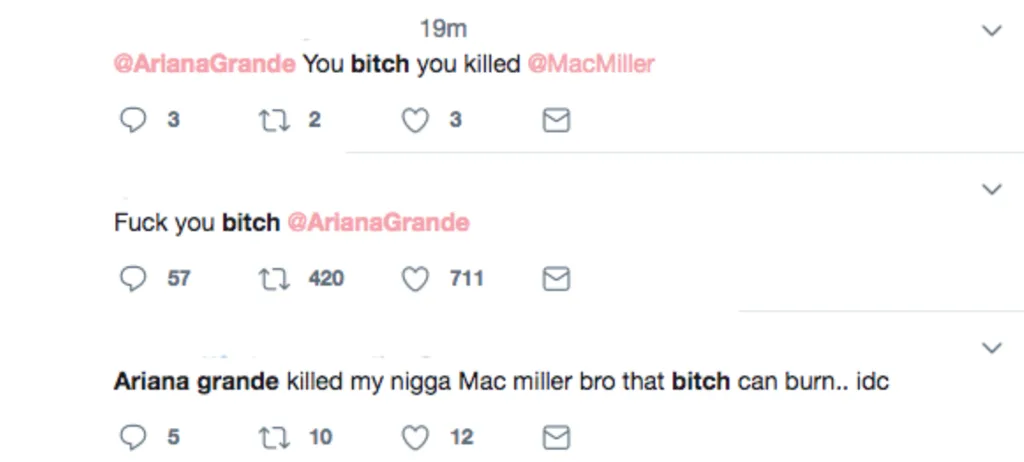The height and width of the screenshot is (462, 1024).
Task: Expand the chevron menu for the 19m tweet
Action: pos(992,31)
